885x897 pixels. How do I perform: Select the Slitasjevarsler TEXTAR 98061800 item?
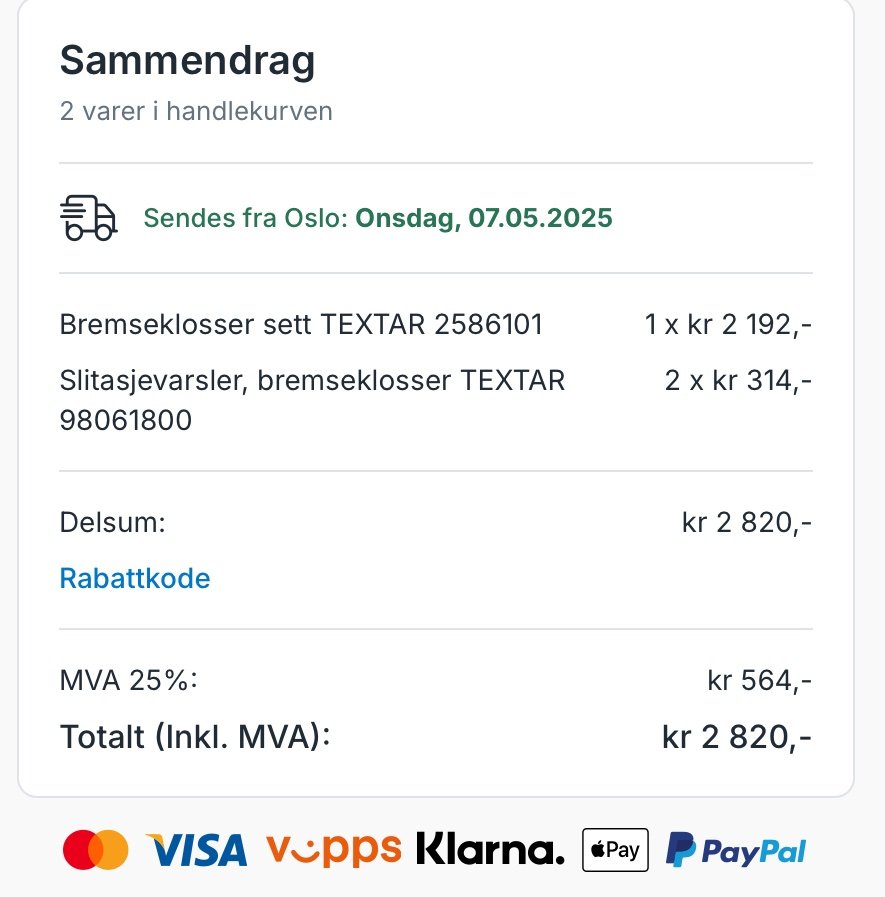click(x=312, y=400)
